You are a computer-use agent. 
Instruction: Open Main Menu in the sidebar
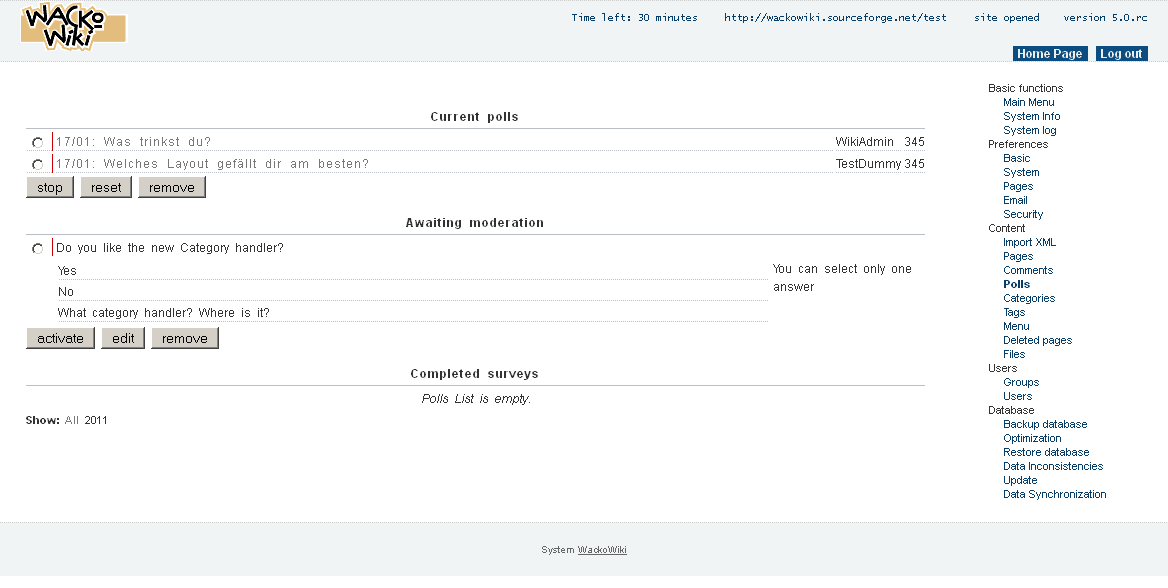(x=1028, y=102)
